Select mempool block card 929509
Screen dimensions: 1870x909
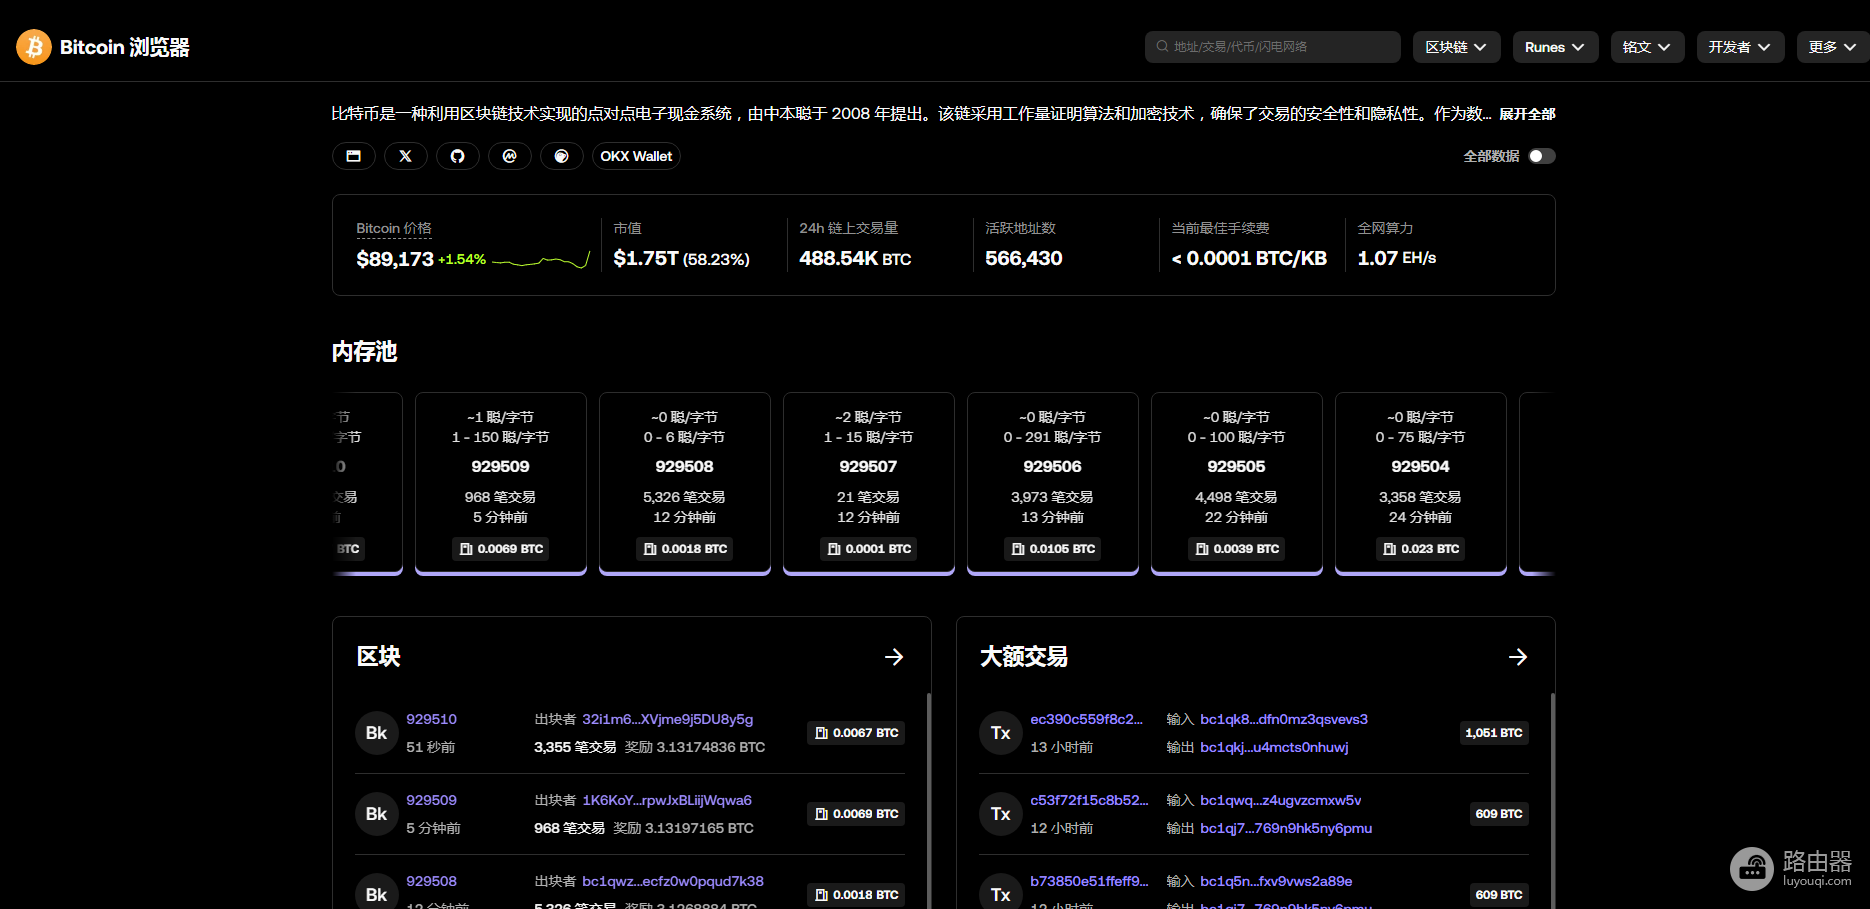[x=501, y=484]
